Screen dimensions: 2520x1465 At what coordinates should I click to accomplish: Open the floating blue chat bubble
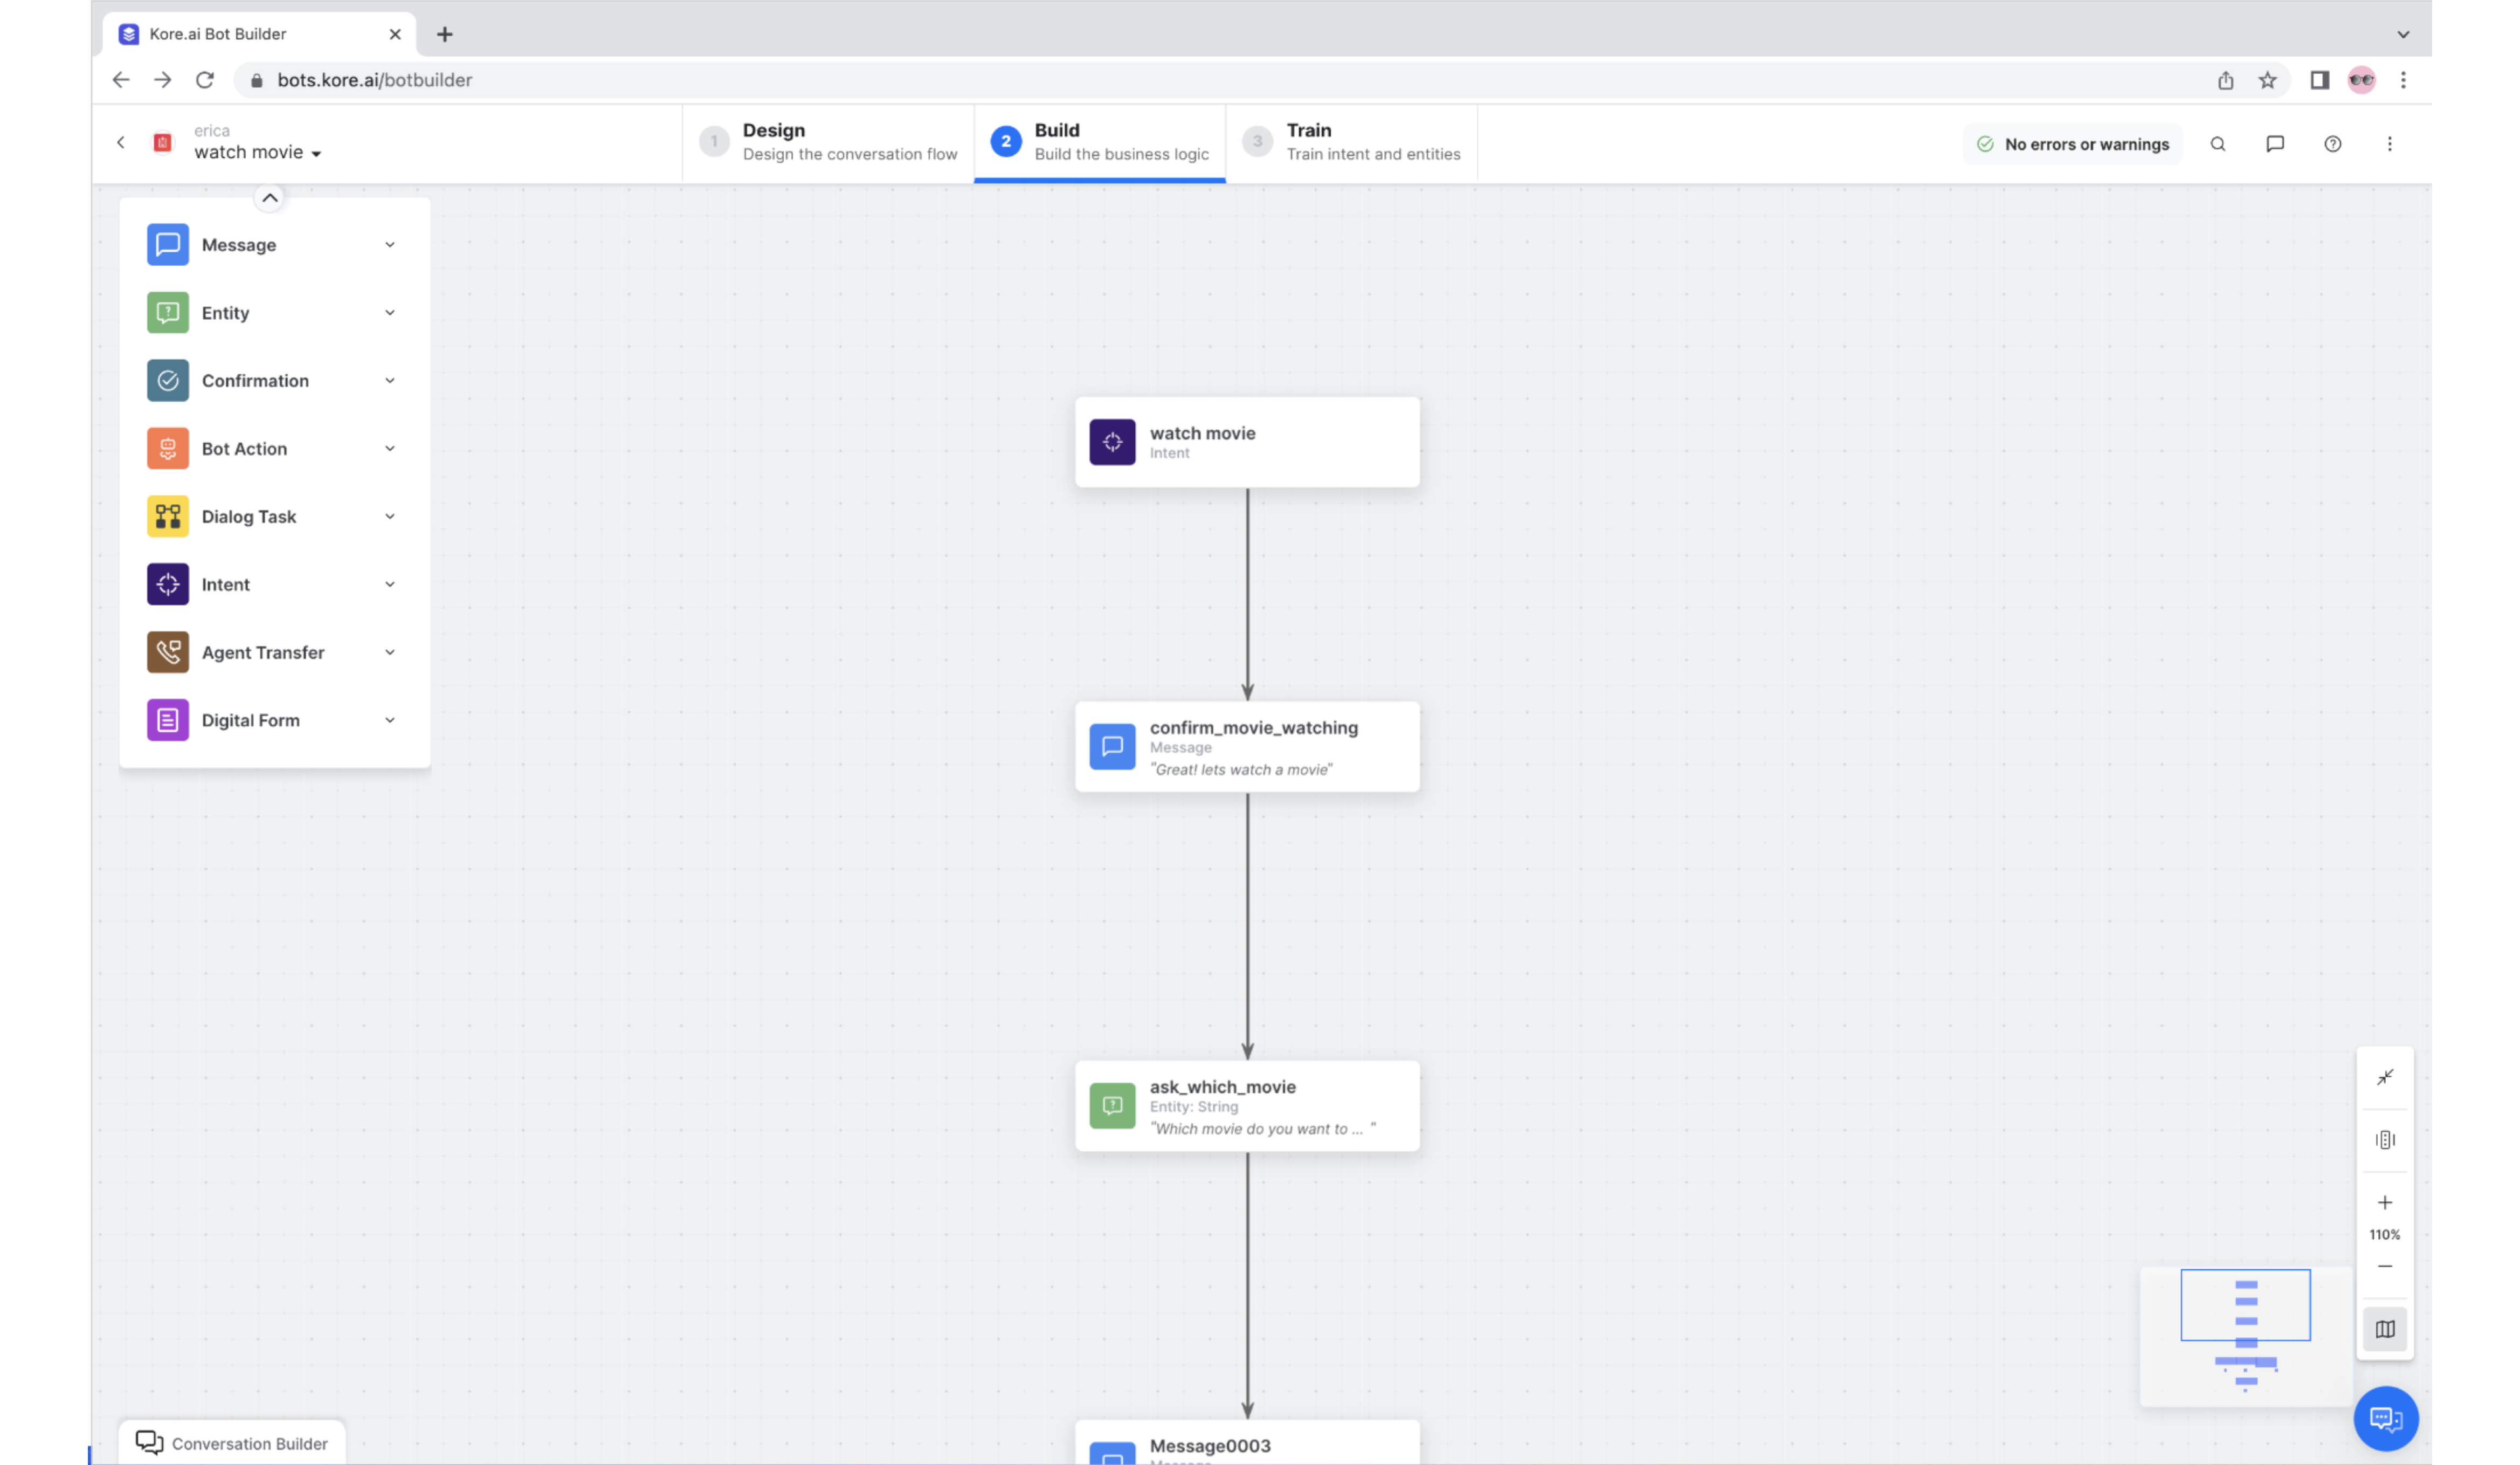point(2386,1419)
